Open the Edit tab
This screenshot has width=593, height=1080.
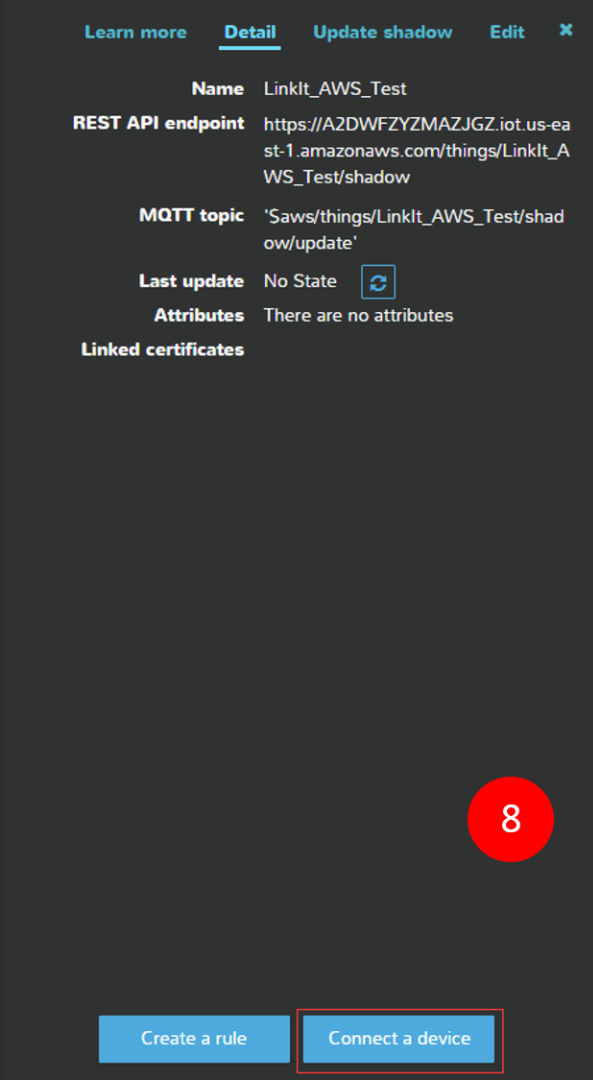tap(507, 32)
